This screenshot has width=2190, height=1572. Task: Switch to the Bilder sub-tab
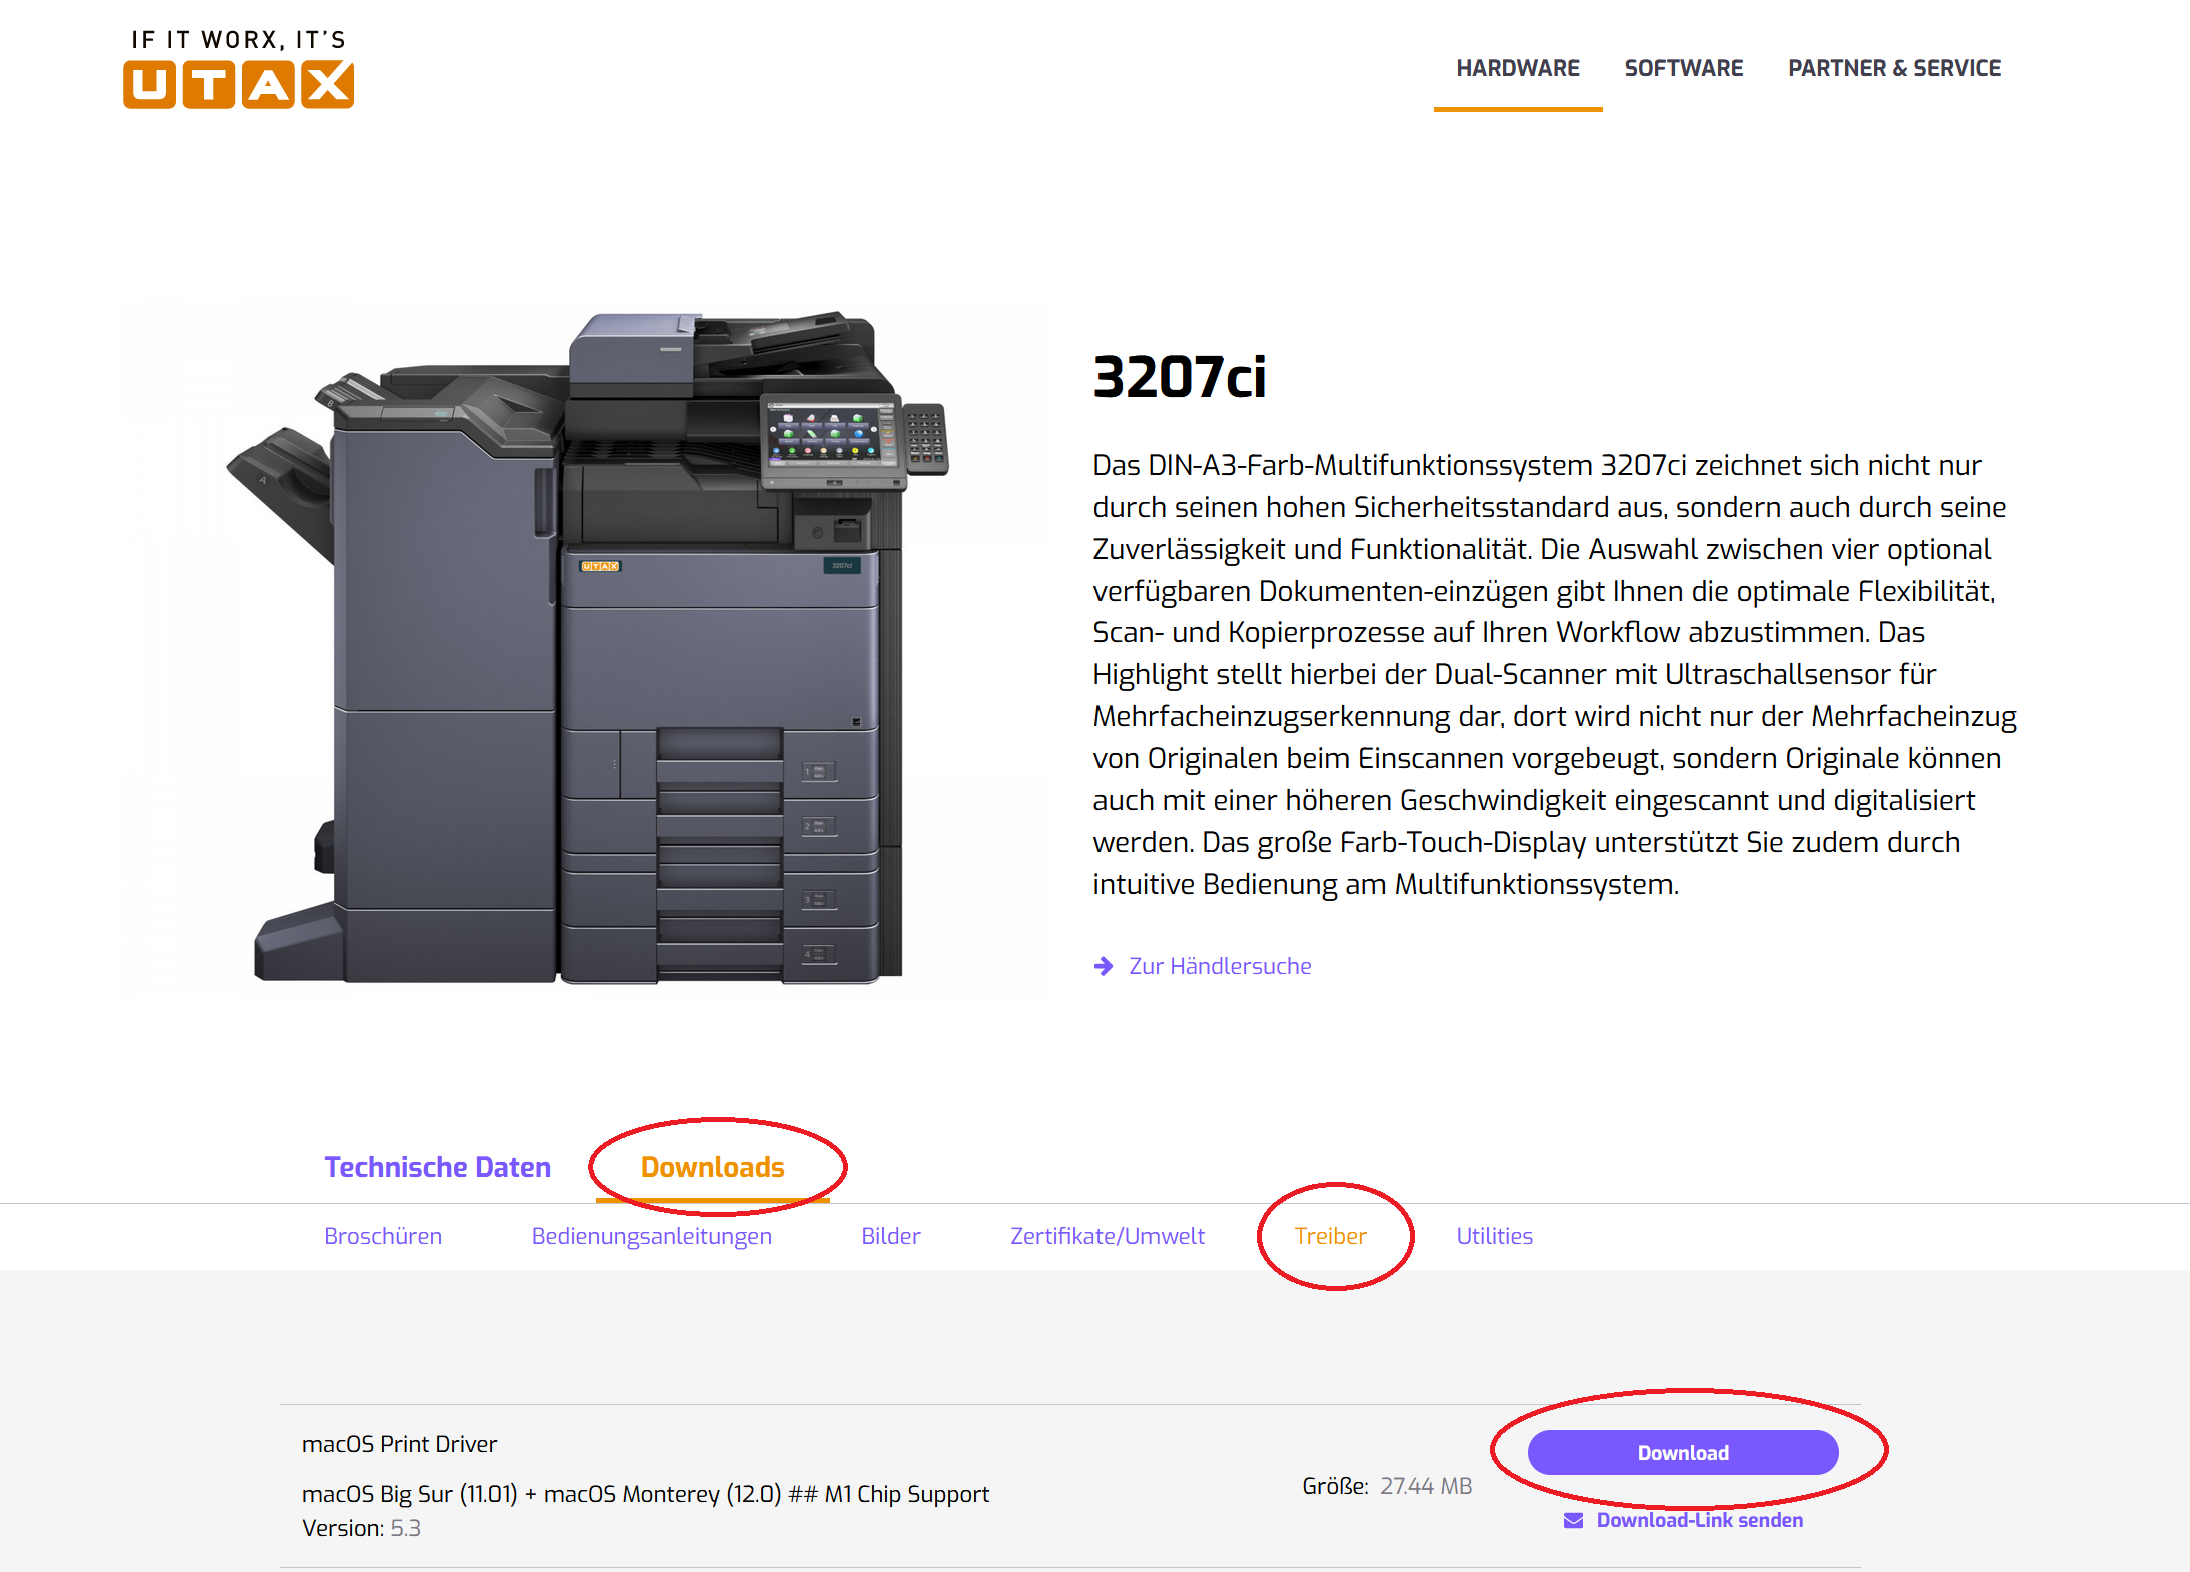tap(890, 1236)
